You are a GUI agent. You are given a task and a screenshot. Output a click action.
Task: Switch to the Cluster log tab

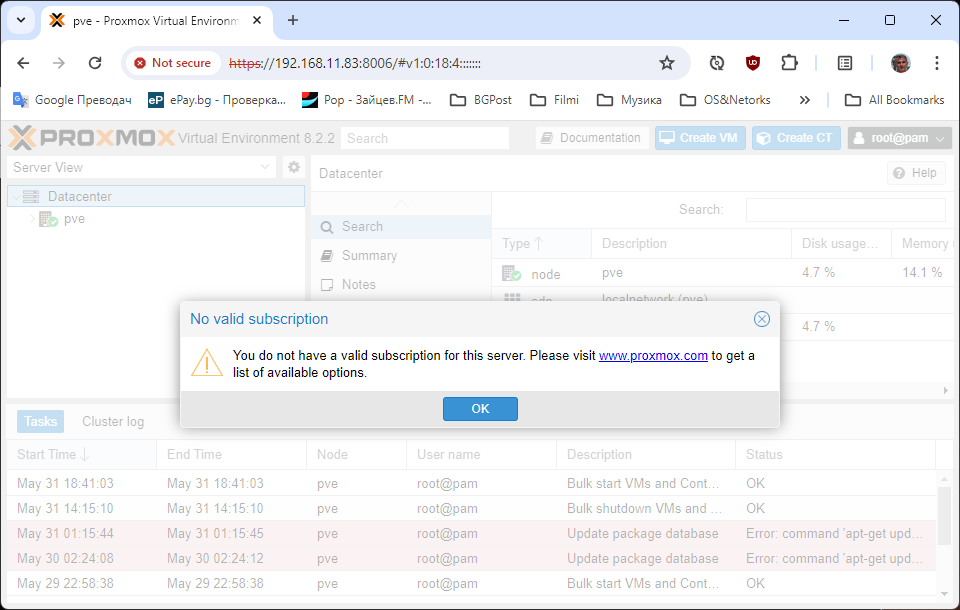click(x=113, y=421)
